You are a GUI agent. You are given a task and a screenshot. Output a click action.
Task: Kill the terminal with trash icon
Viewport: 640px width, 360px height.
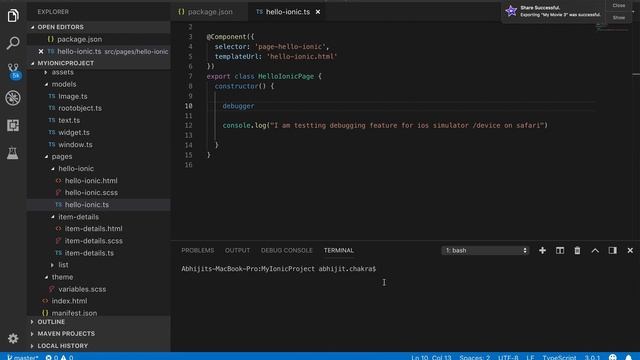pos(577,250)
